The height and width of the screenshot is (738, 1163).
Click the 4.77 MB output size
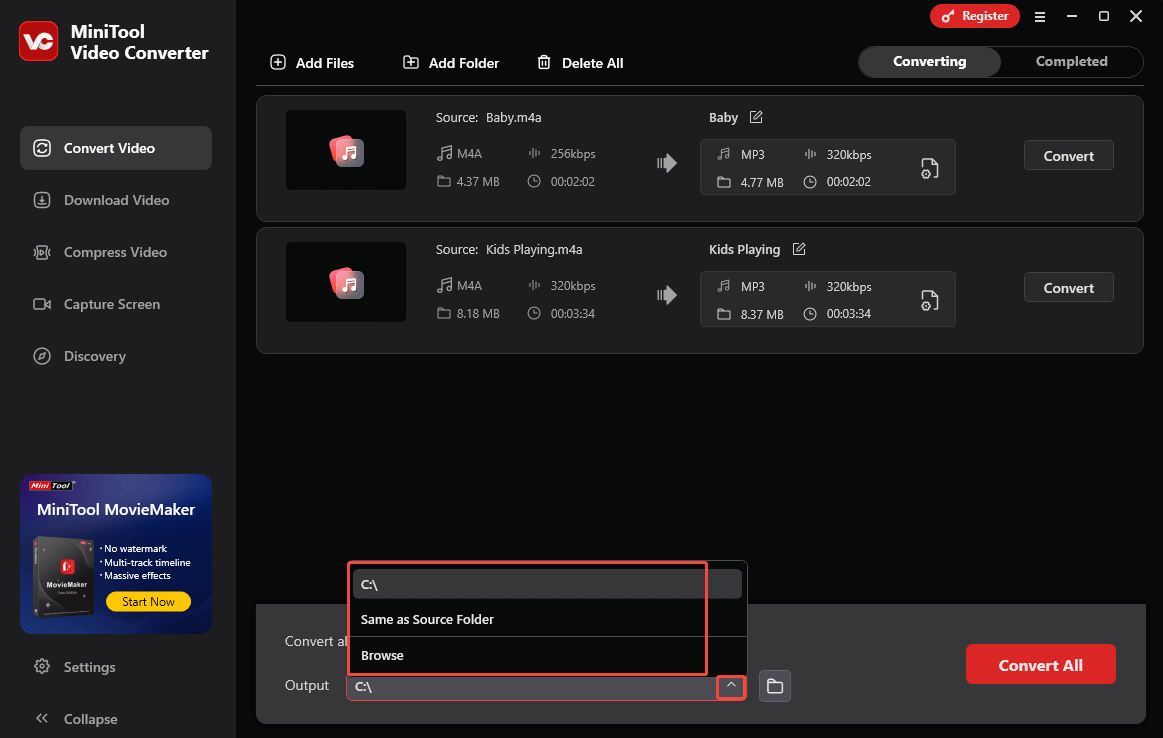click(762, 182)
